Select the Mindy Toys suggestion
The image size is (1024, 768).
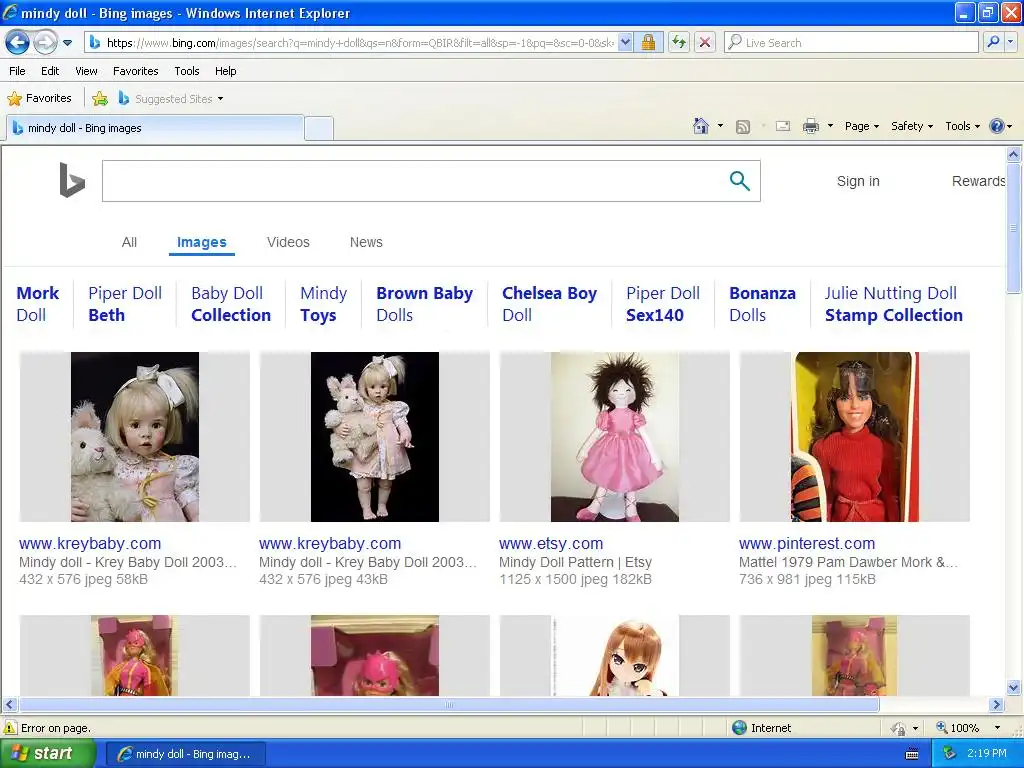[x=323, y=304]
